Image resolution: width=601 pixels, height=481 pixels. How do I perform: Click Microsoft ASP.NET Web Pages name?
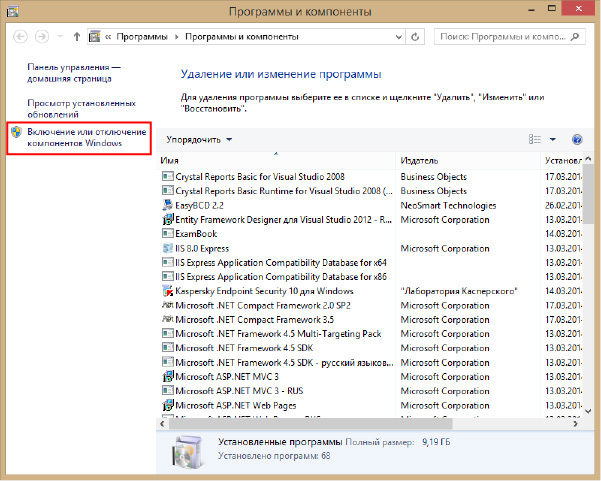coord(236,405)
